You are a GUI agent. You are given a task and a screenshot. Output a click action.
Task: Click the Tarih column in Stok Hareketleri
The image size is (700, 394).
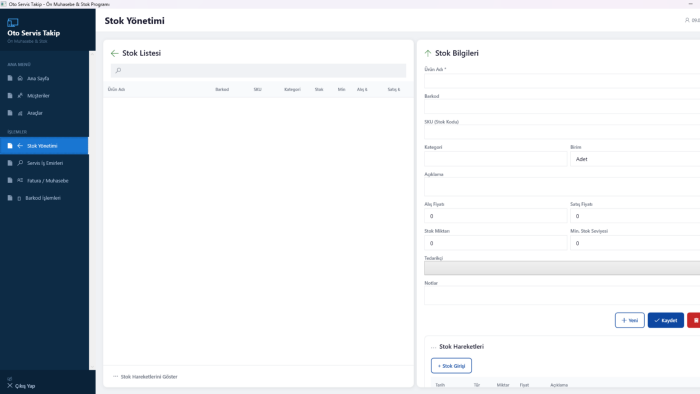(x=440, y=385)
